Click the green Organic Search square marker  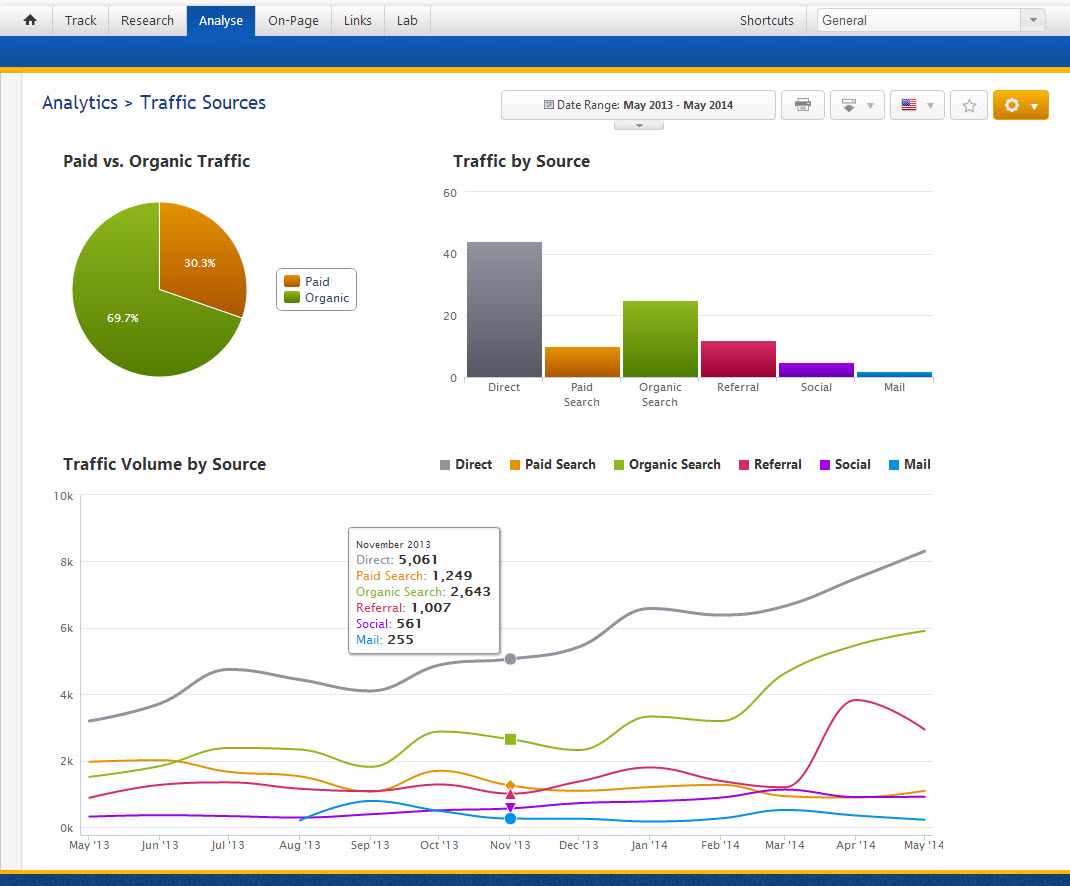[510, 739]
